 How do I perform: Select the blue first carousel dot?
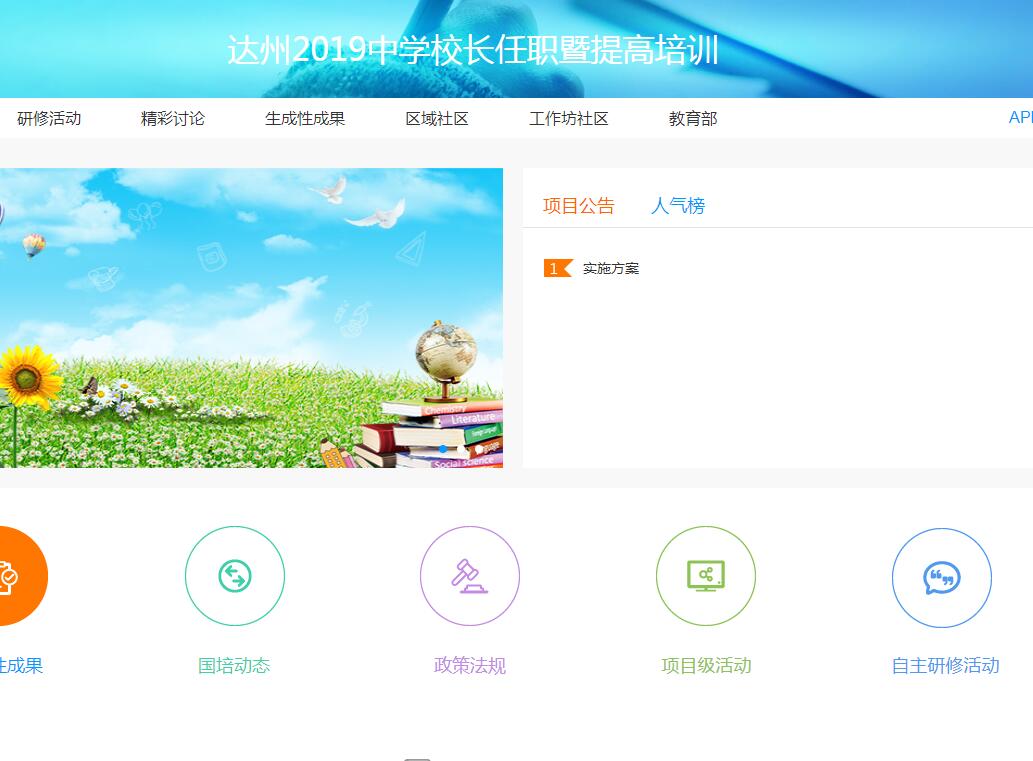tap(443, 449)
